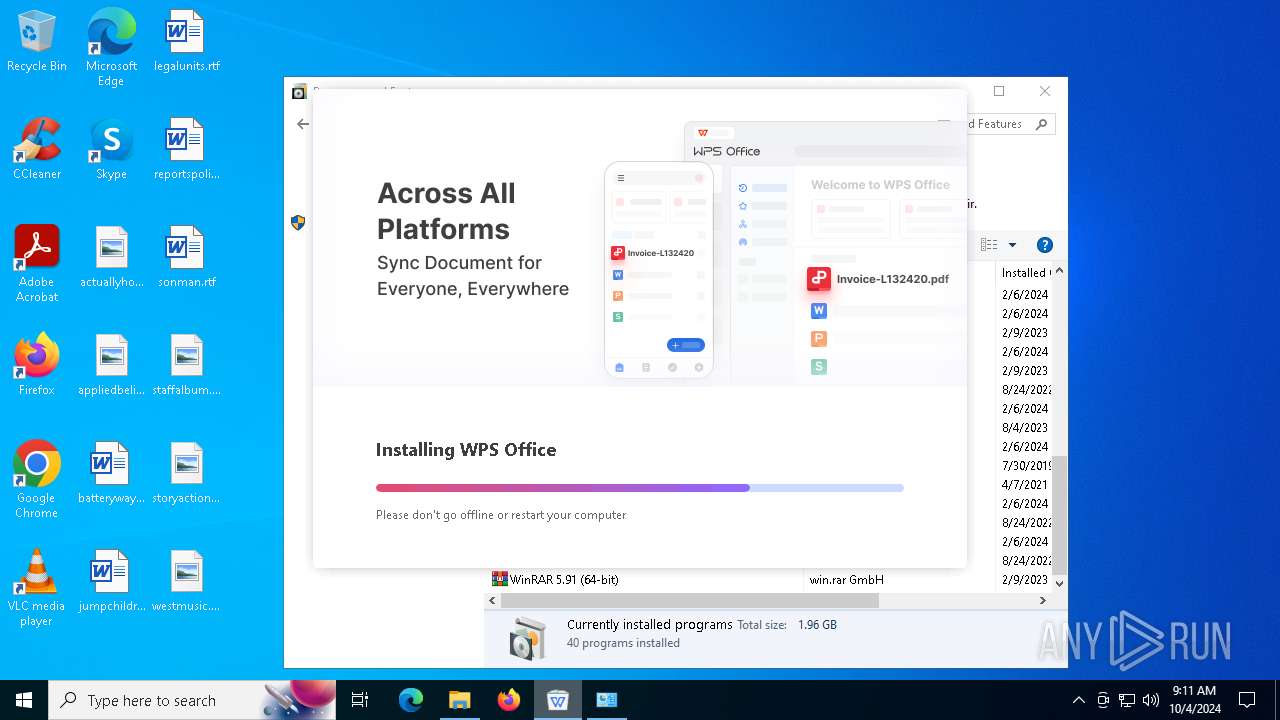Click Invoice-L132420.pdf in WPS preview
This screenshot has height=720, width=1280.
pos(893,279)
